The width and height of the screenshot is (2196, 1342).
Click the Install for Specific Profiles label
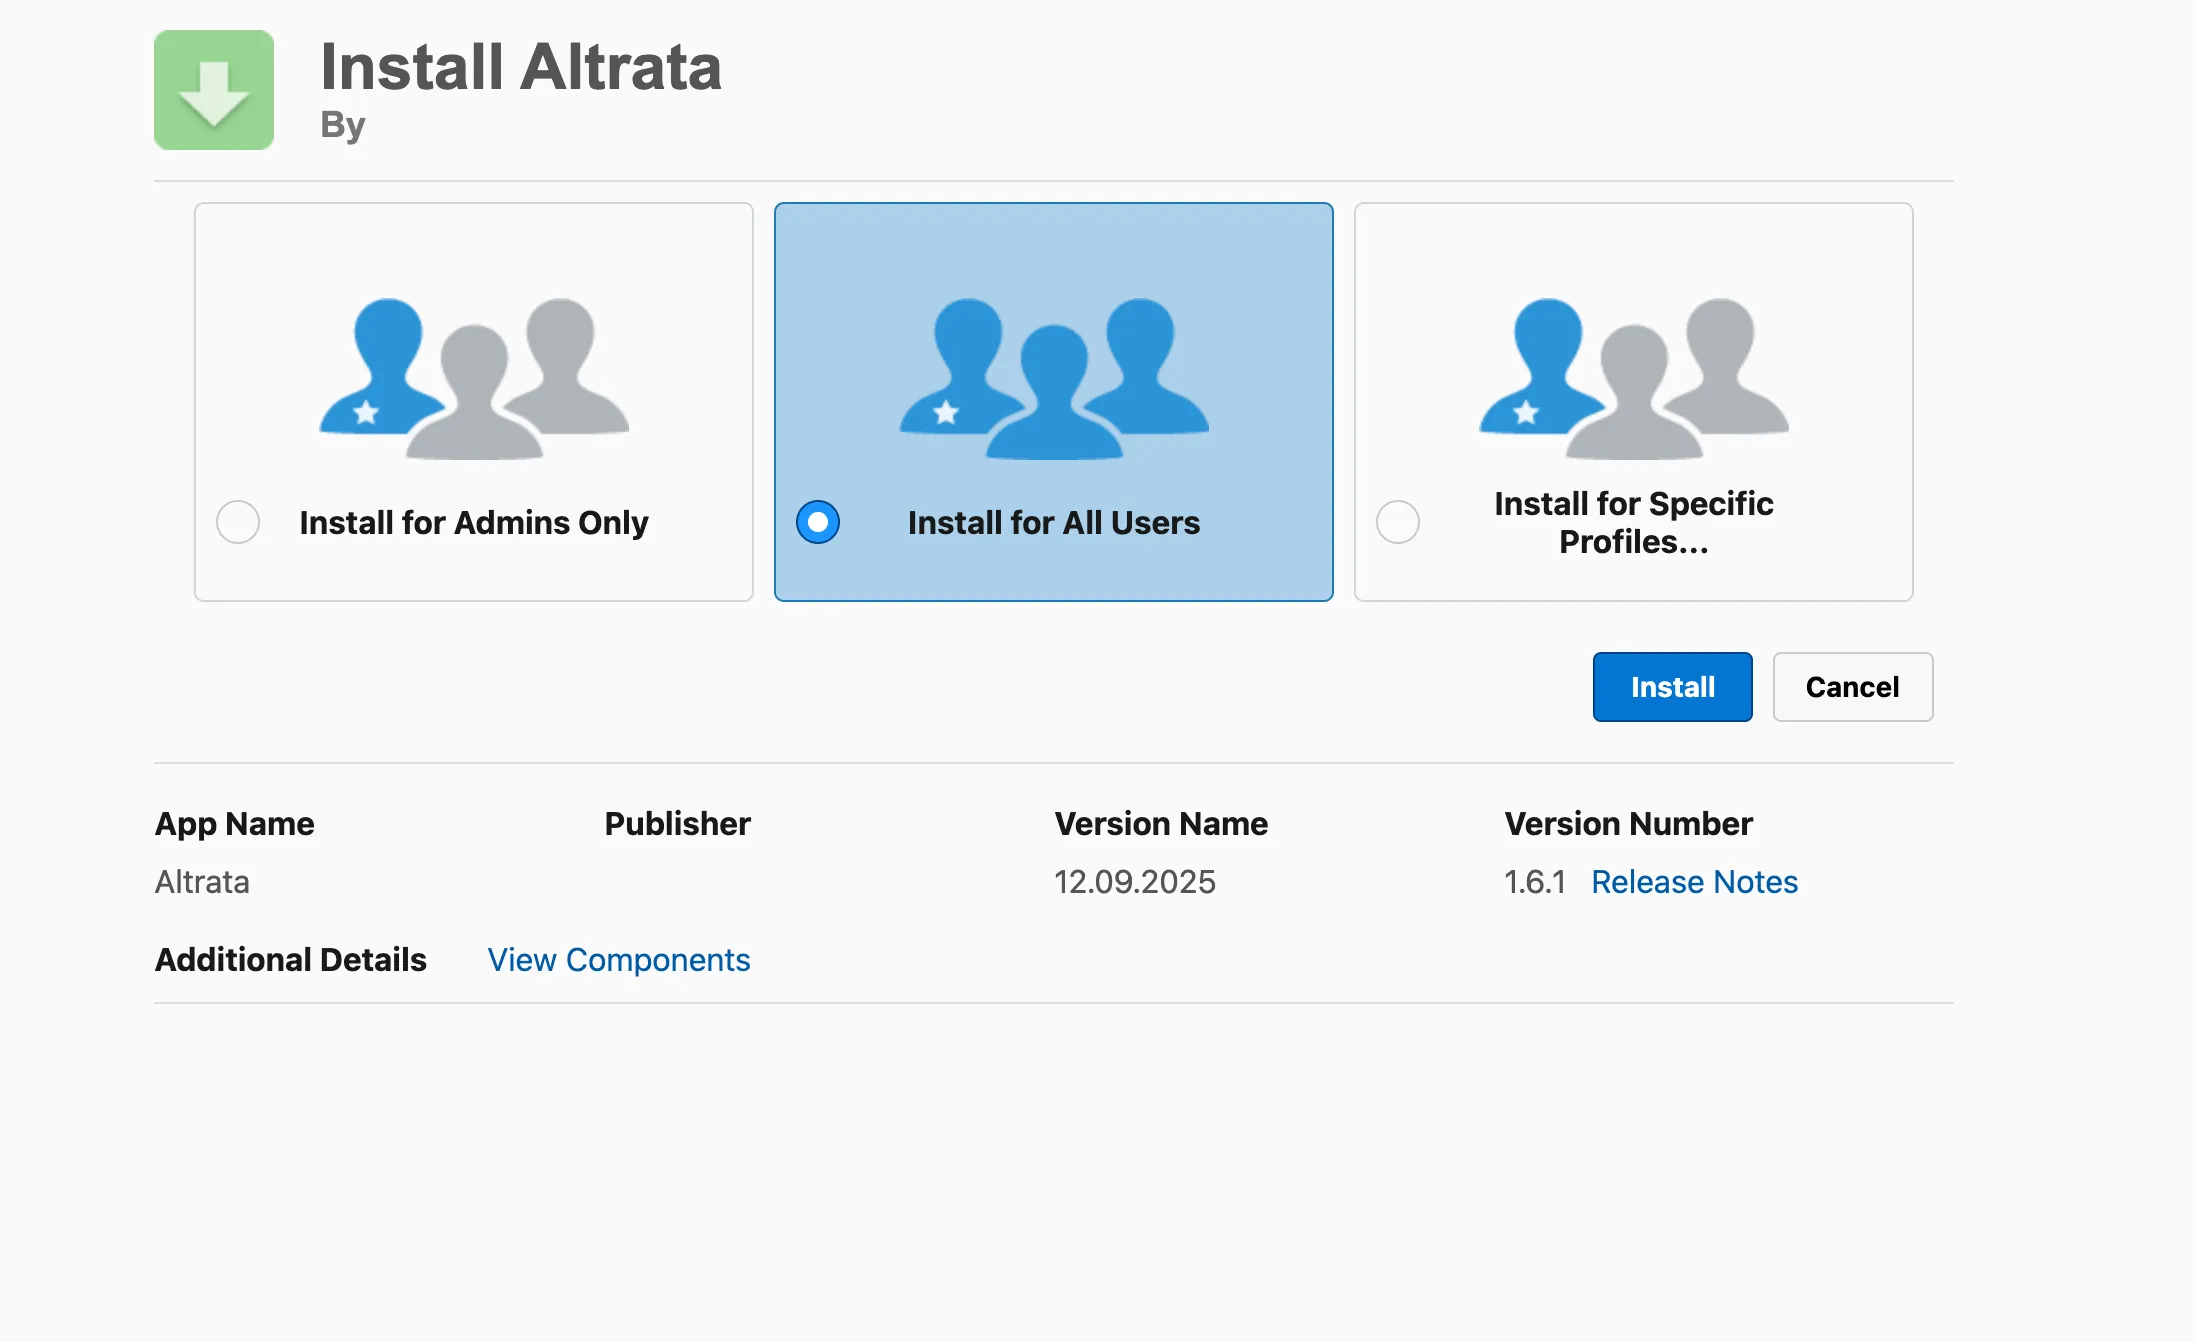(x=1634, y=522)
